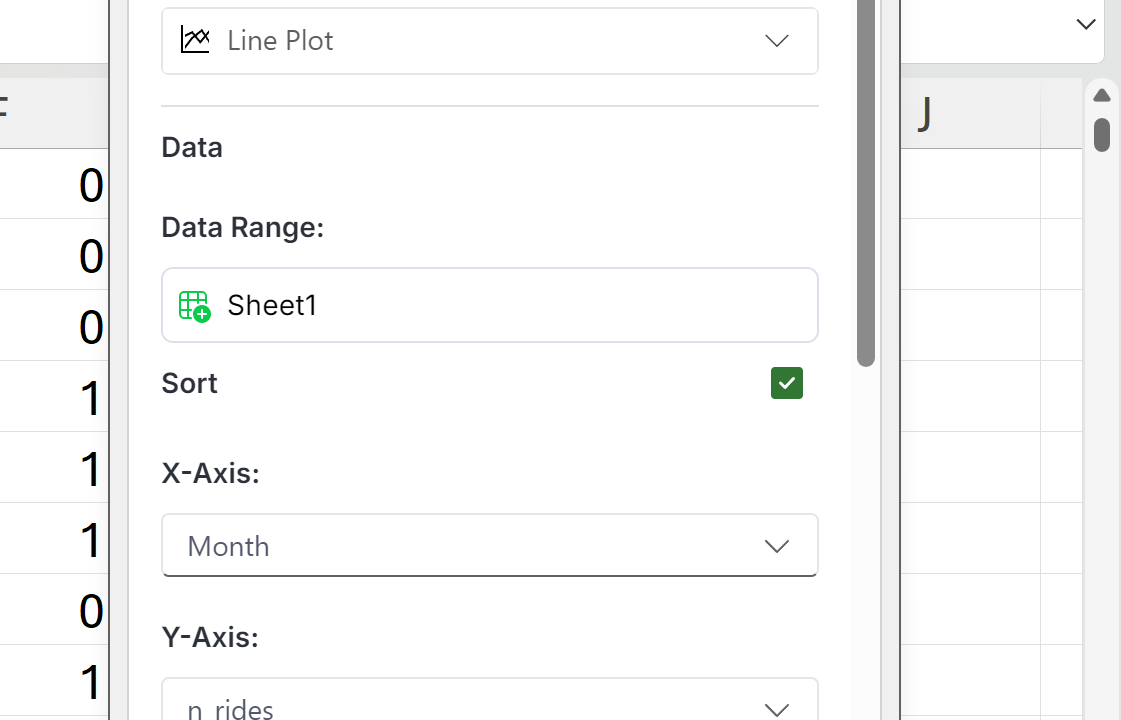
Task: Click the scroll up arrow of spreadsheet
Action: point(1102,96)
